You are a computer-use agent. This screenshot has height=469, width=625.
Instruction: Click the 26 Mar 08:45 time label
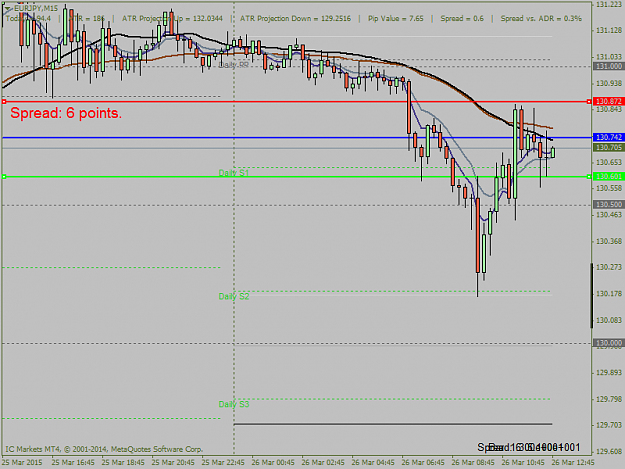tap(473, 463)
